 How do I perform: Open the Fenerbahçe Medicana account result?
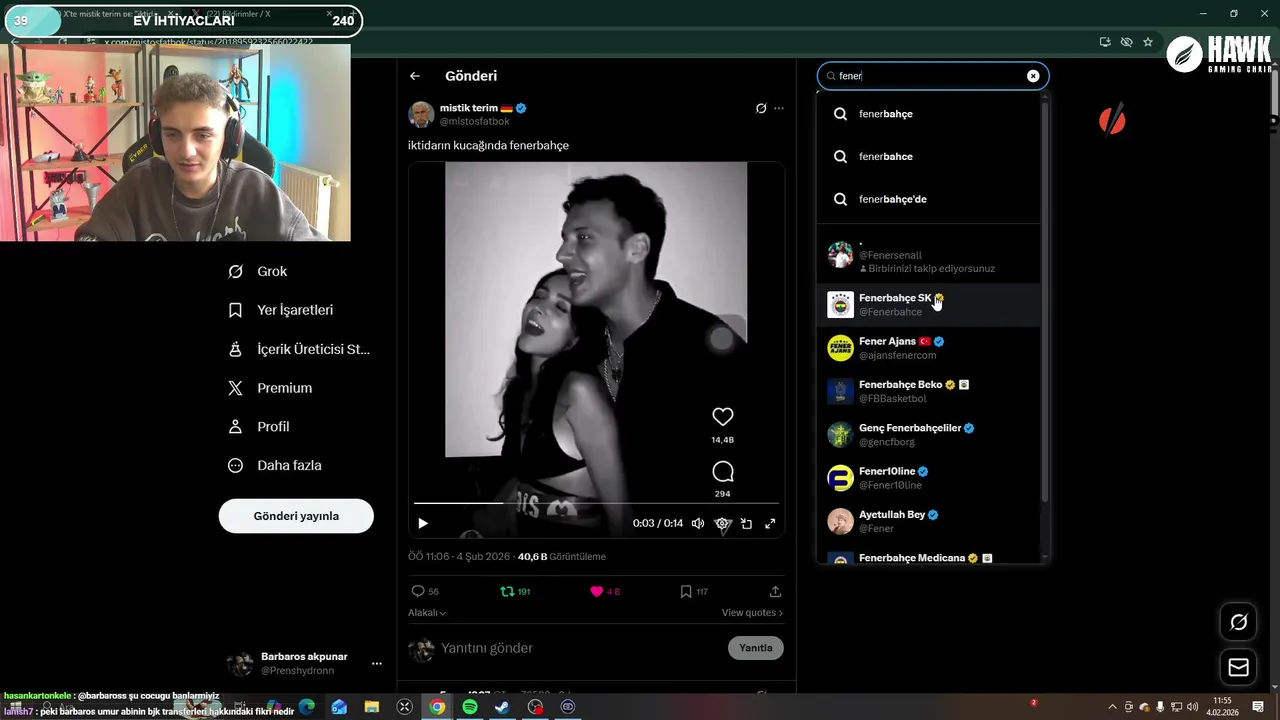(x=929, y=556)
